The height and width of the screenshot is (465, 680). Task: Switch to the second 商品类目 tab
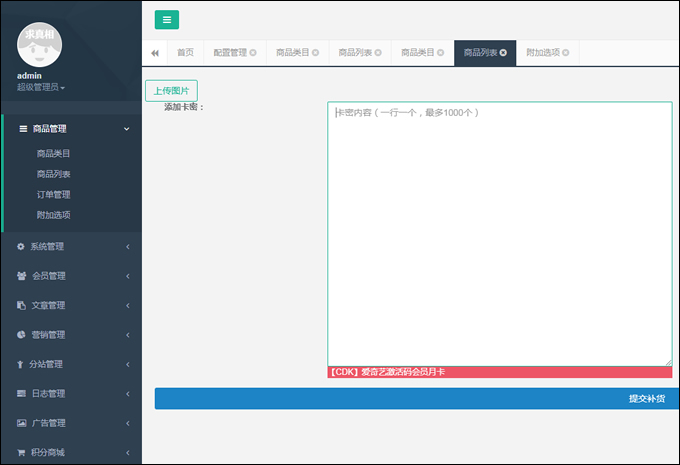click(417, 52)
